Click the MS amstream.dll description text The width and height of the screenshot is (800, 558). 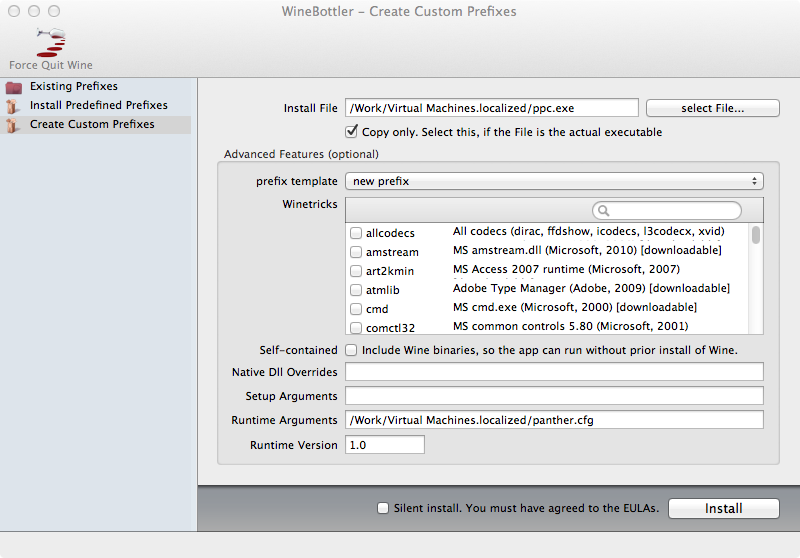[x=587, y=250]
